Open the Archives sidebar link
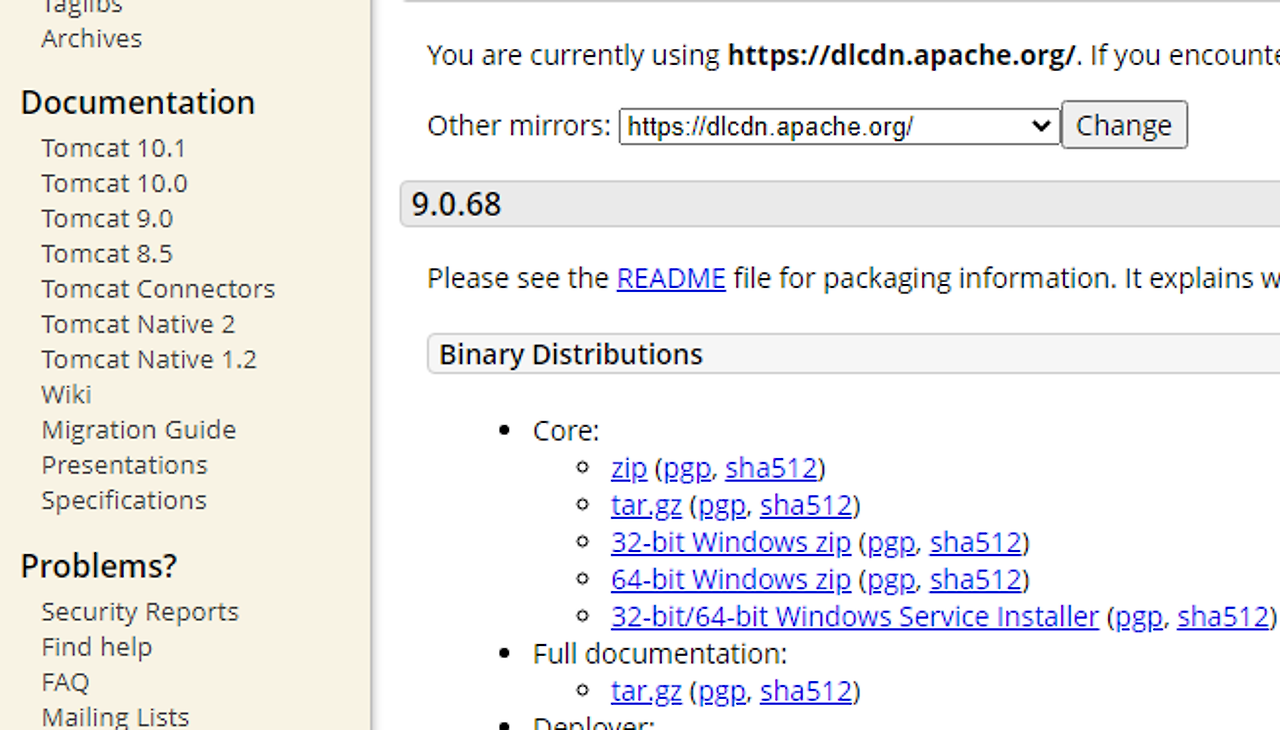 coord(91,38)
